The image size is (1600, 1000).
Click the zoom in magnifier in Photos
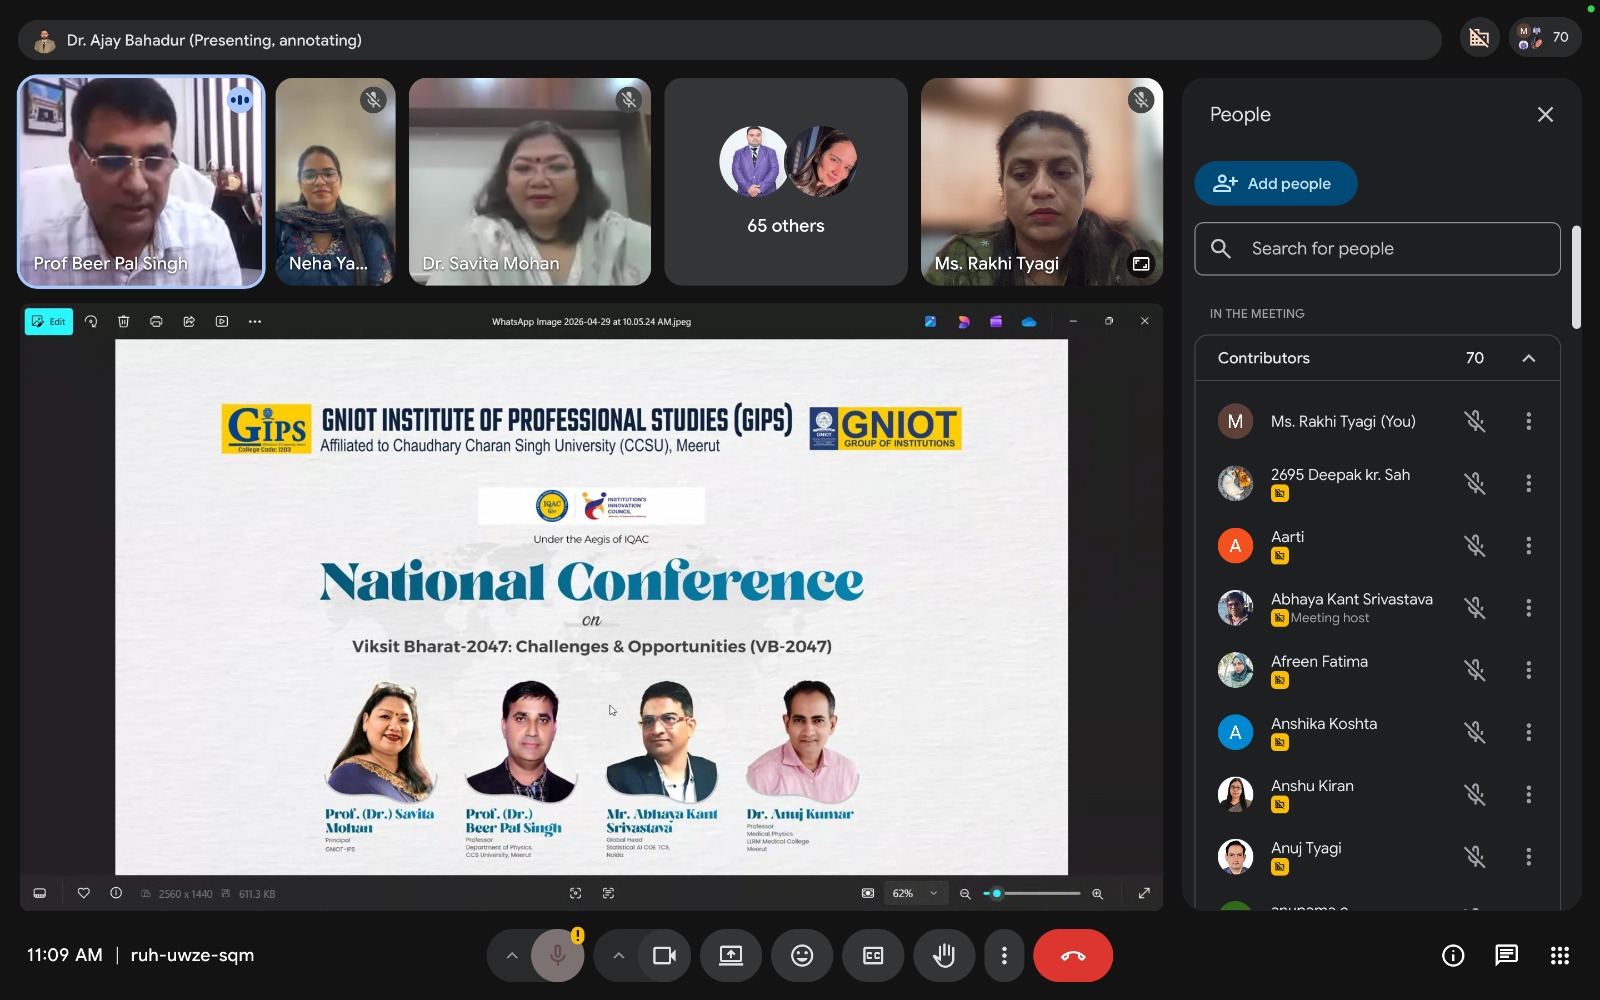click(x=1098, y=894)
